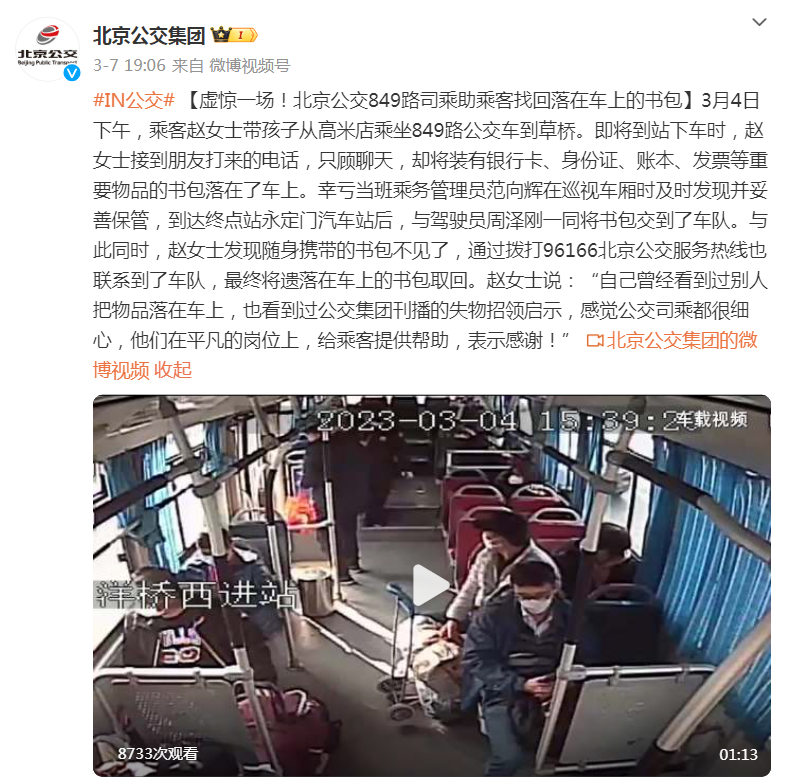Open the #IN公交# hashtag topic
The image size is (787, 782).
click(x=134, y=100)
